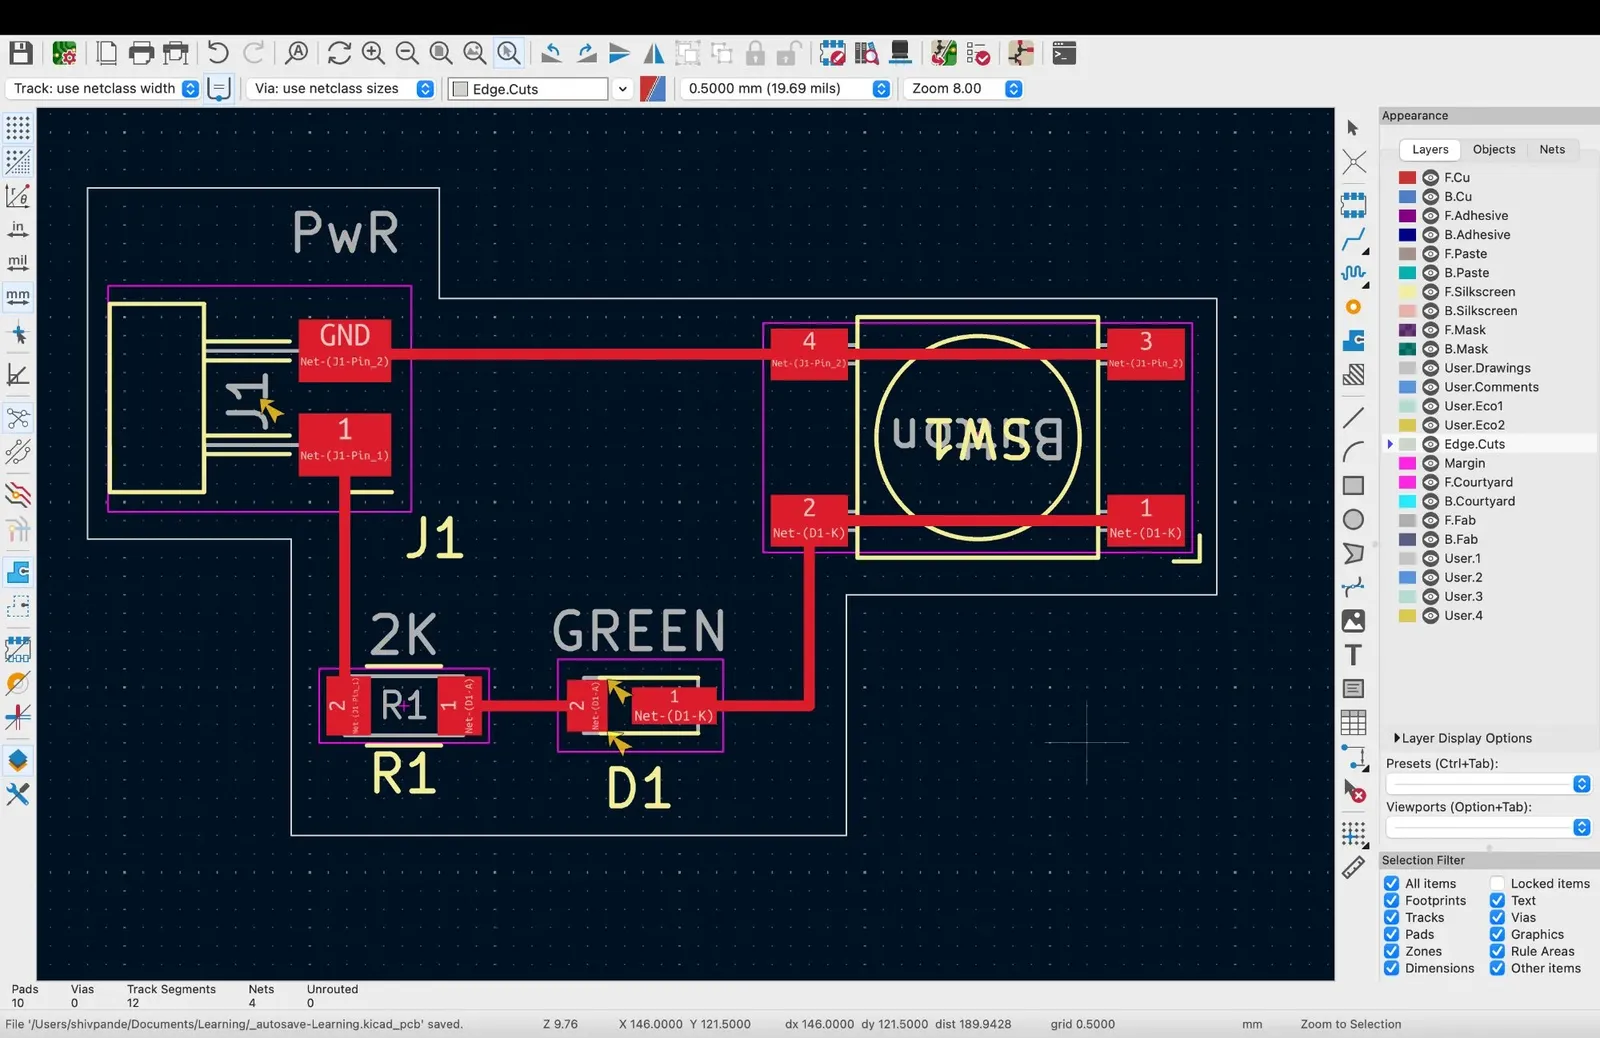Viewport: 1600px width, 1038px height.
Task: Select the B.Fab layer row
Action: point(1490,539)
